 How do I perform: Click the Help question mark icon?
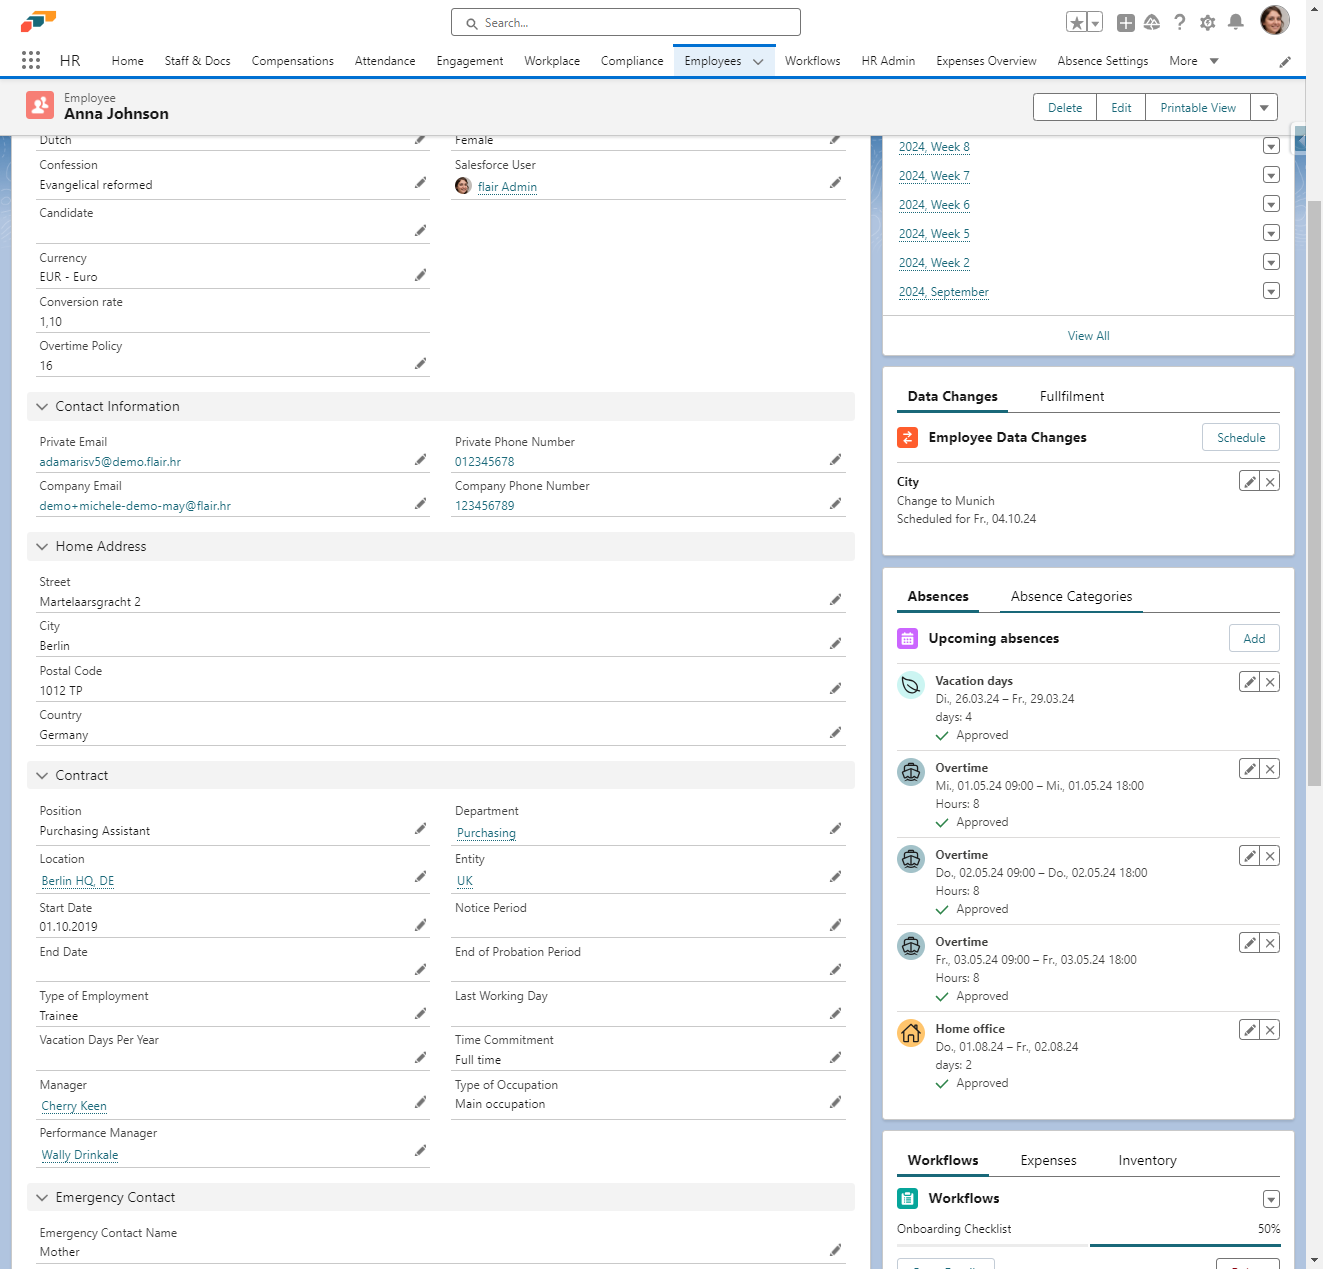pyautogui.click(x=1180, y=22)
